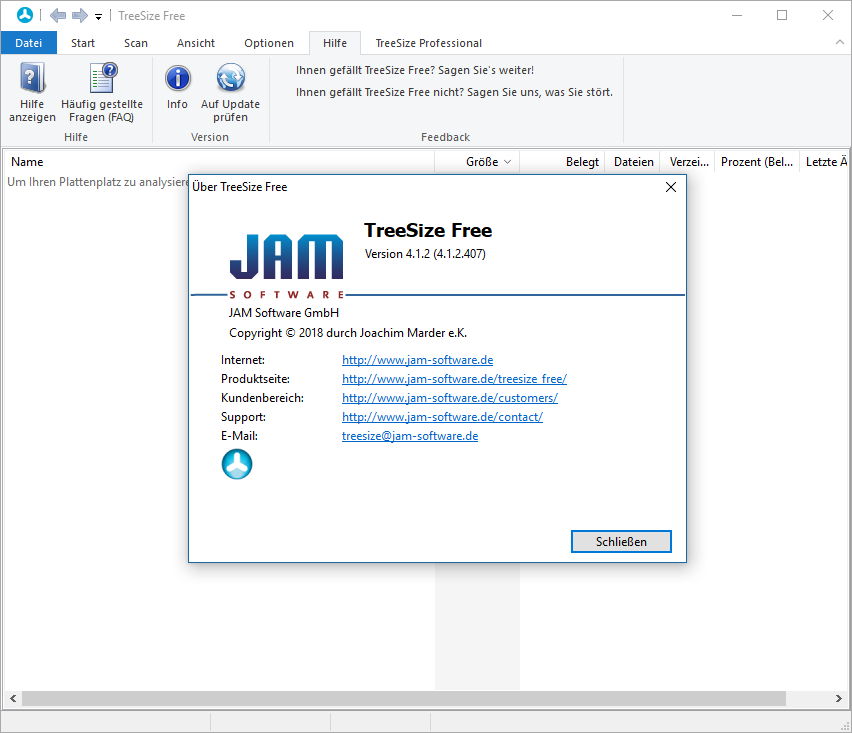Click the treesize@jam-software.de email link
This screenshot has height=733, width=852.
pos(410,436)
